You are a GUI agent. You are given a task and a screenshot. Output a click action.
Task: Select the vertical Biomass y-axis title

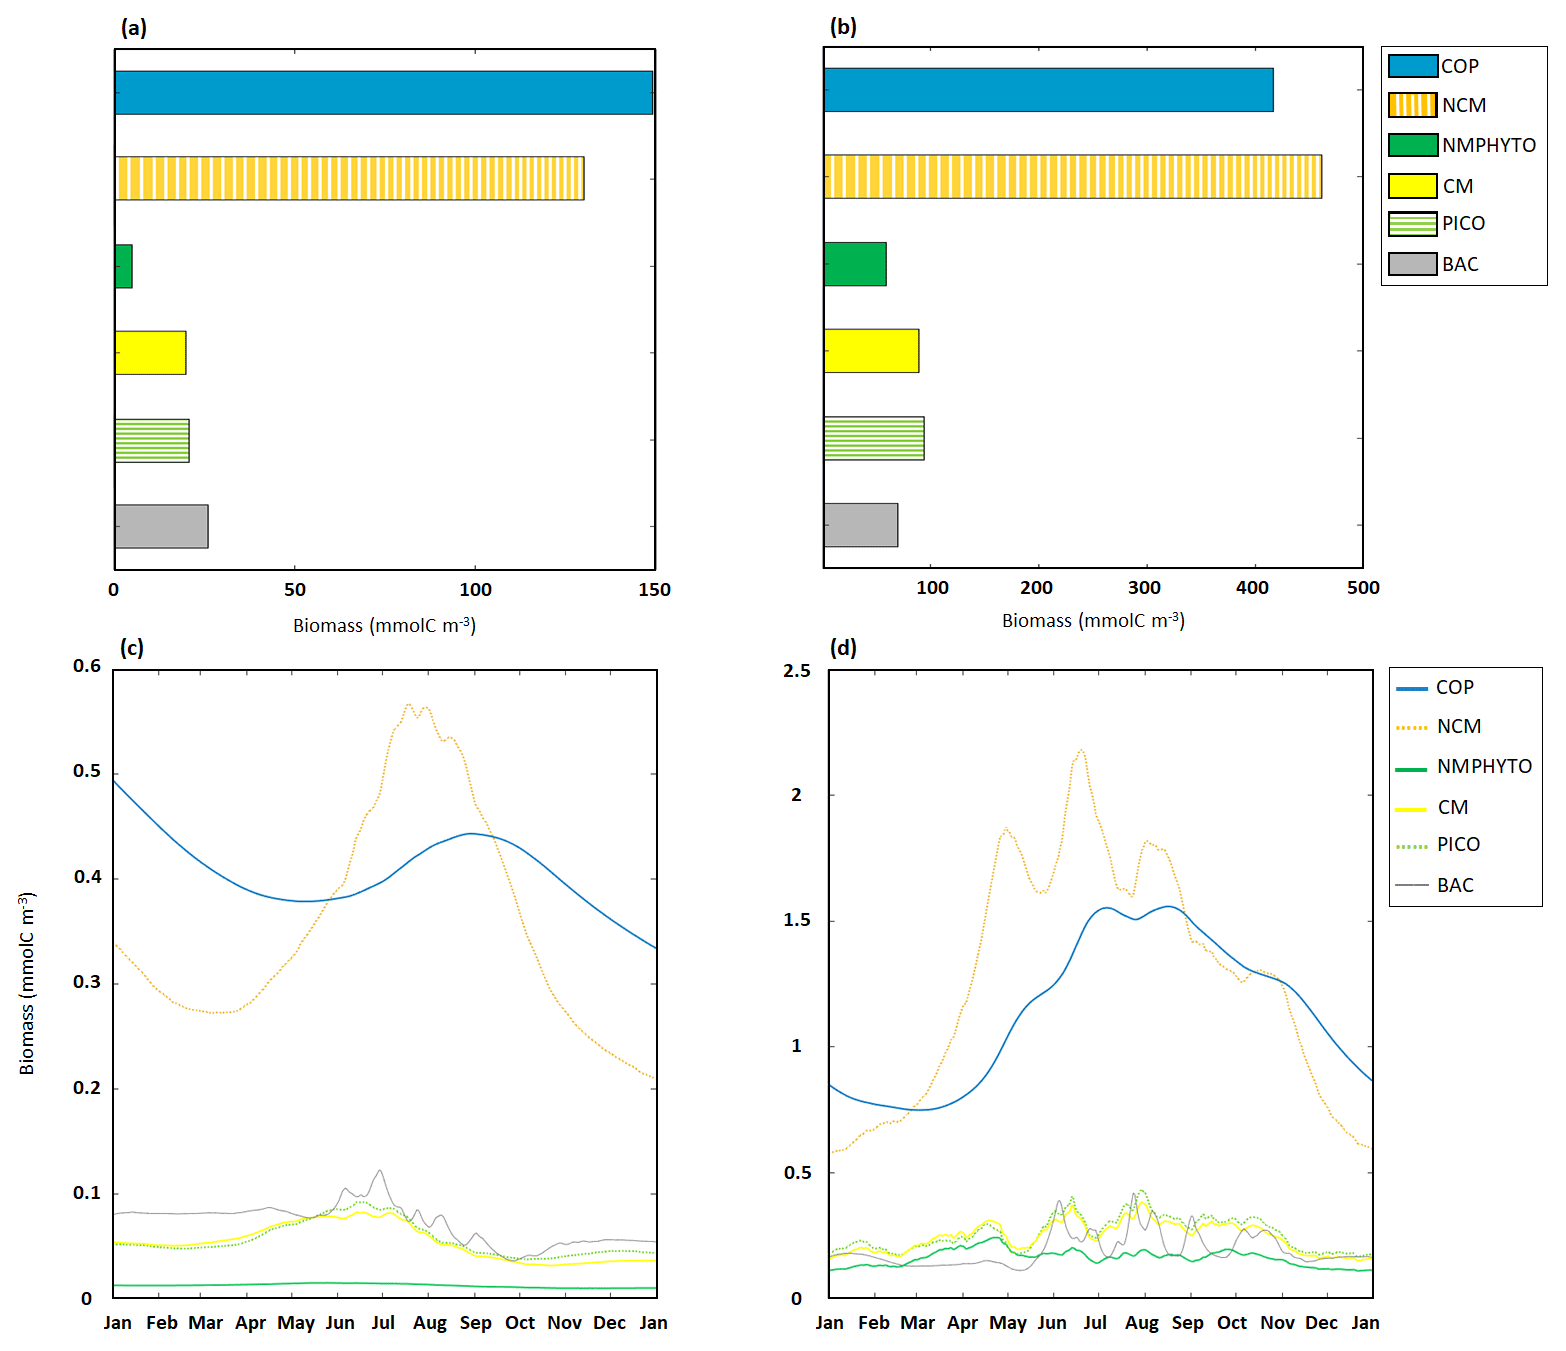(27, 983)
